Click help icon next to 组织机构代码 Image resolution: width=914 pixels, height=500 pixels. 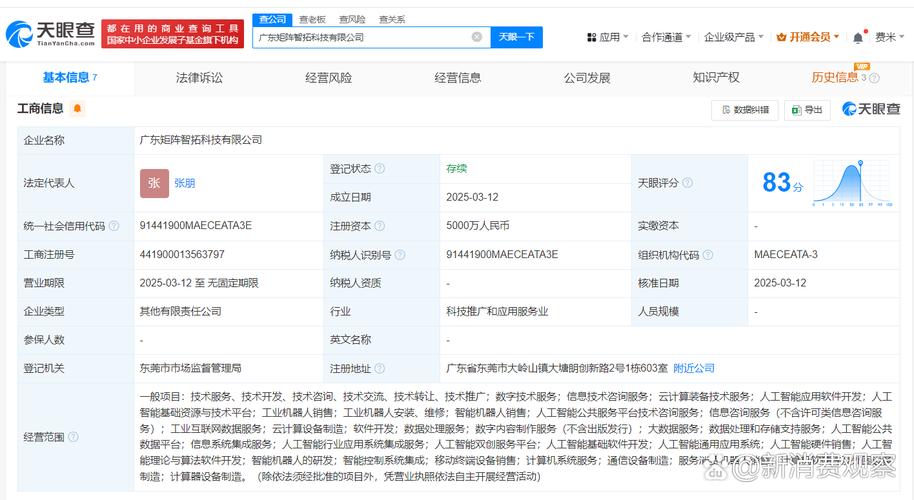[x=708, y=255]
